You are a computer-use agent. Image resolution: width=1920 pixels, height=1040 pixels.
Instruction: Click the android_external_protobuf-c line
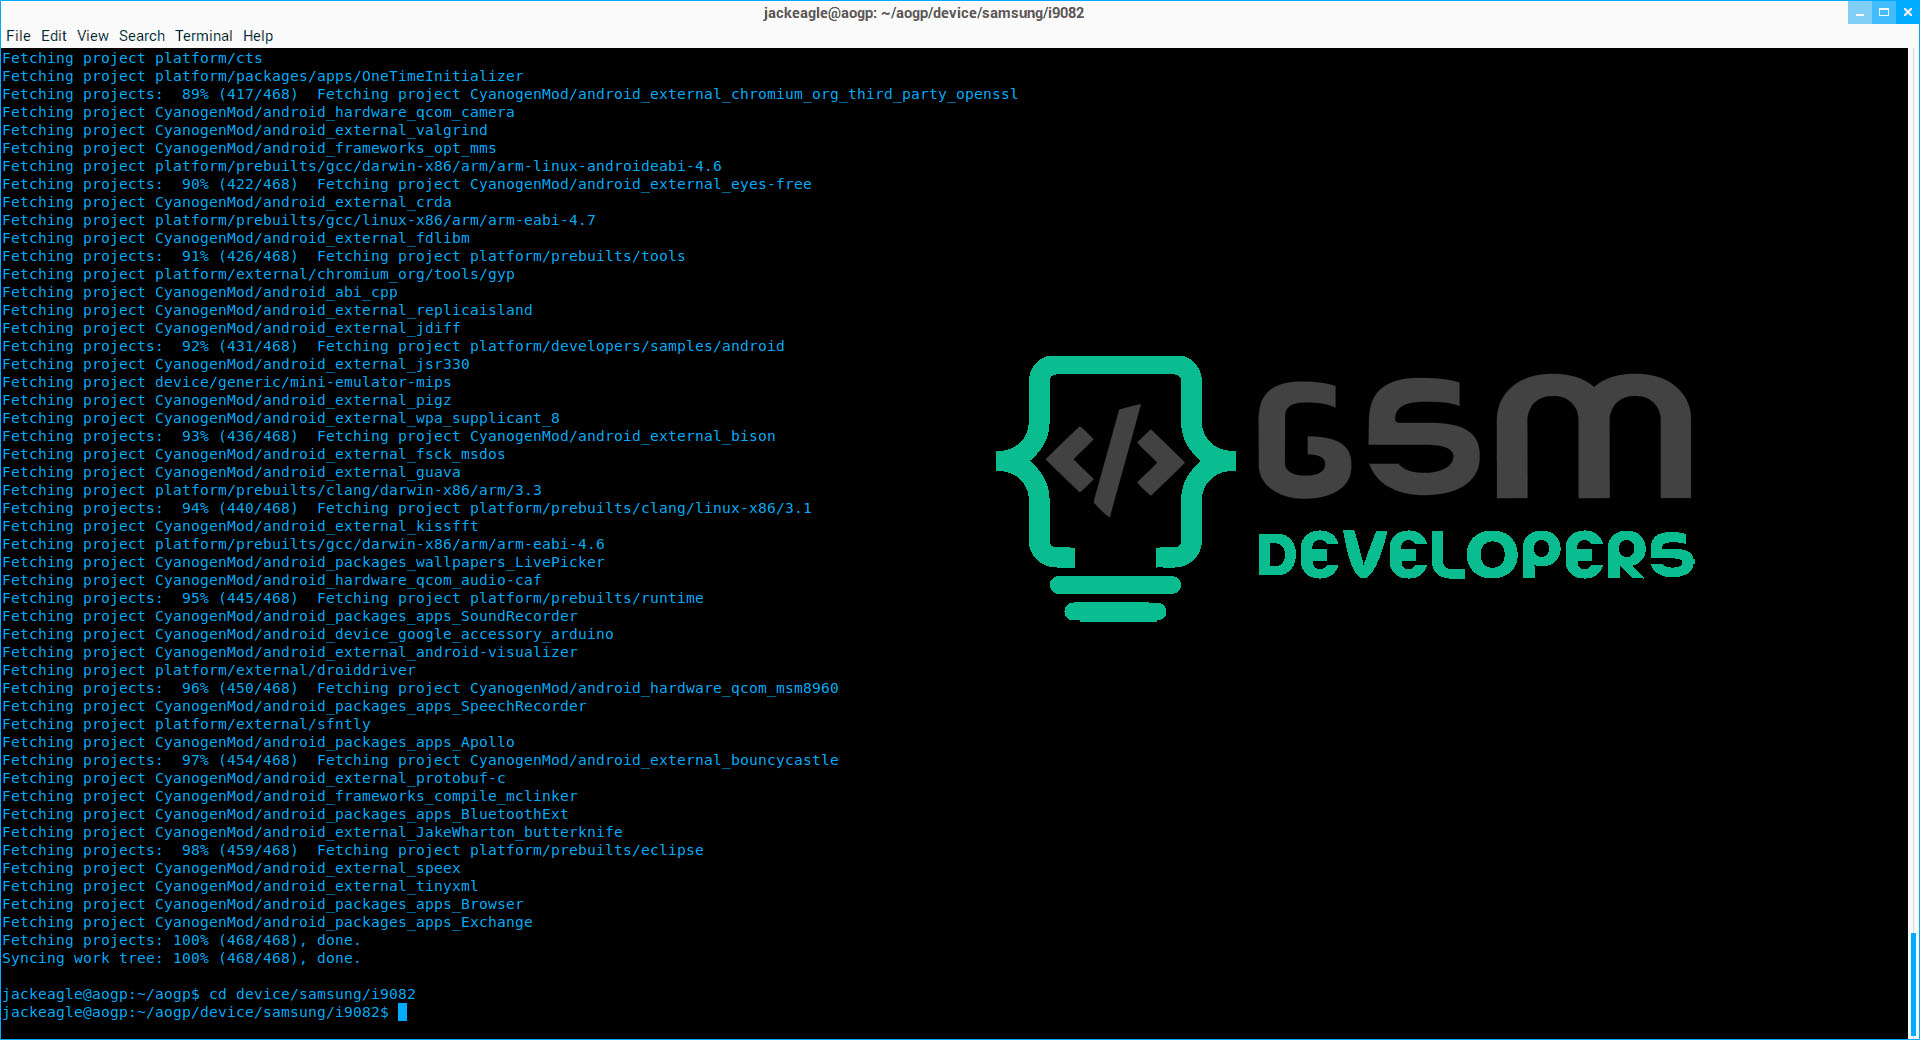[x=254, y=779]
